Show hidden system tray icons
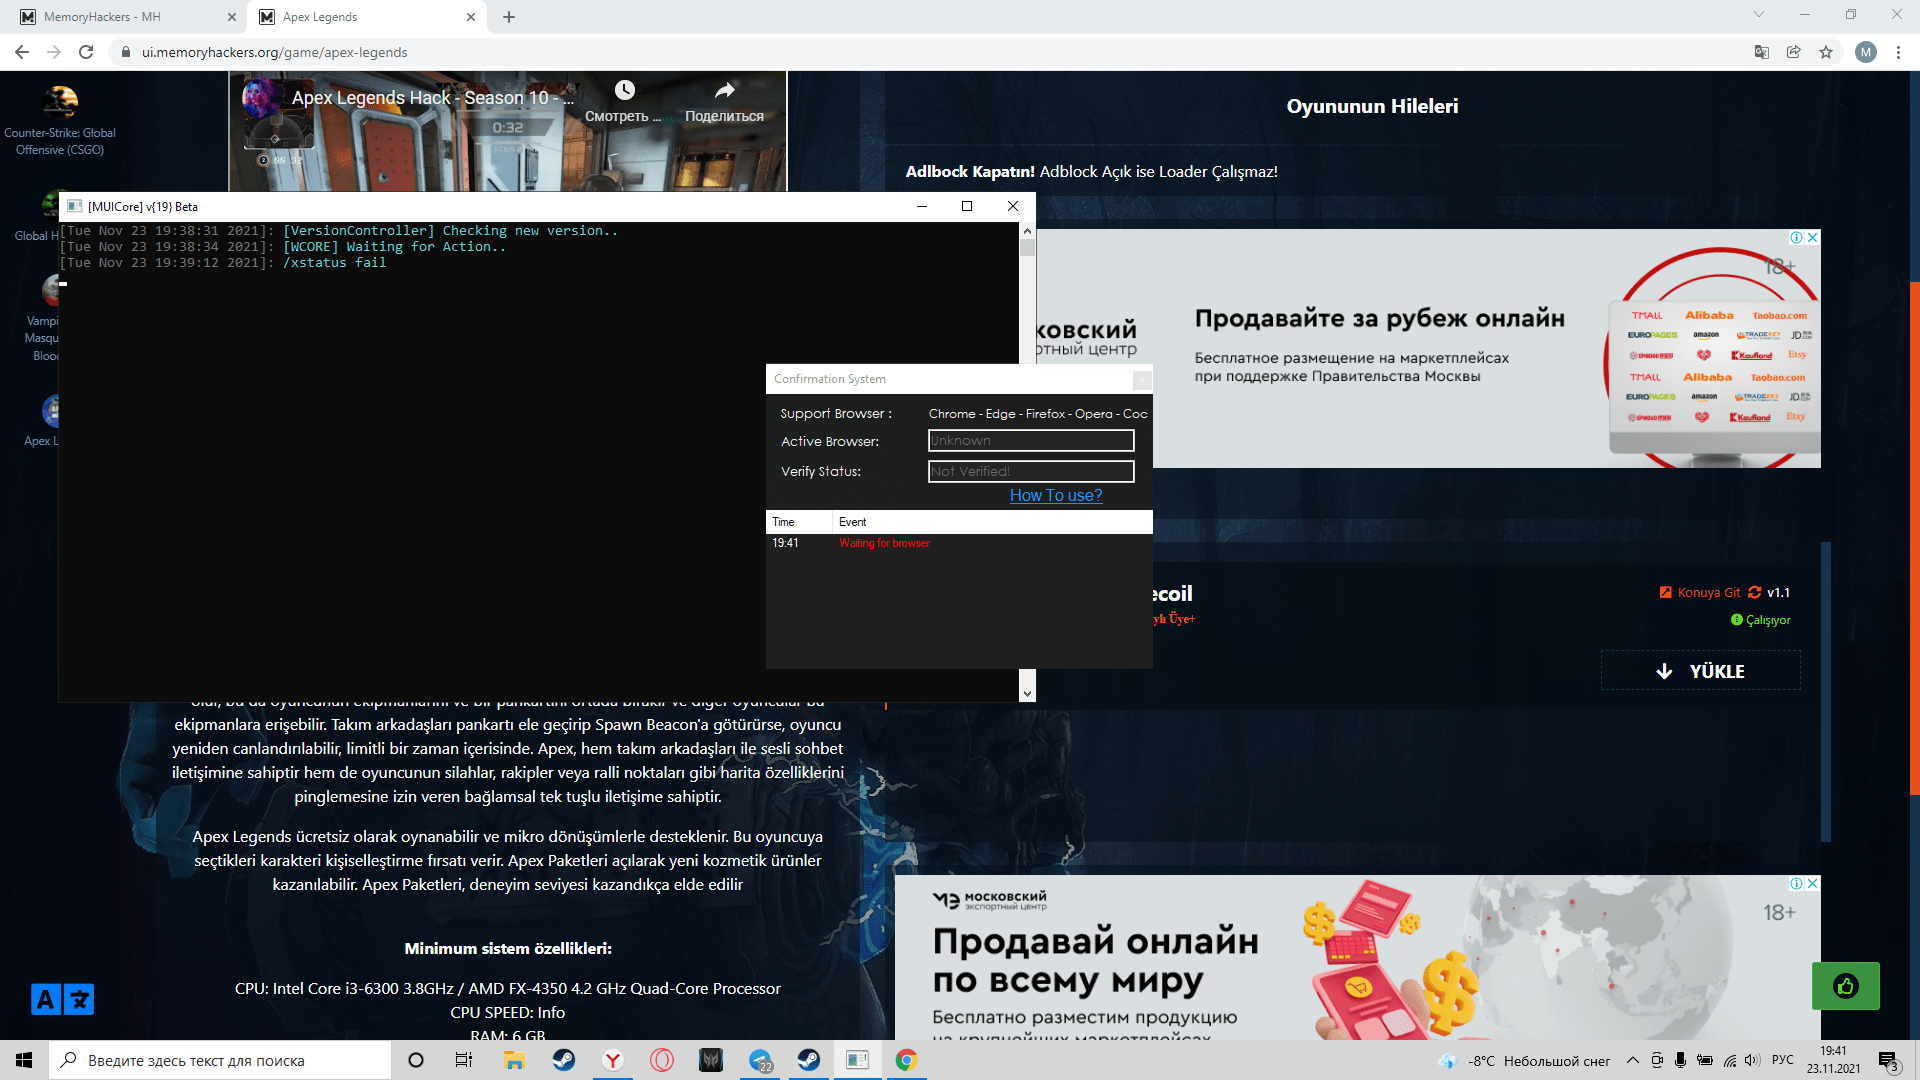This screenshot has width=1920, height=1080. 1633,1060
